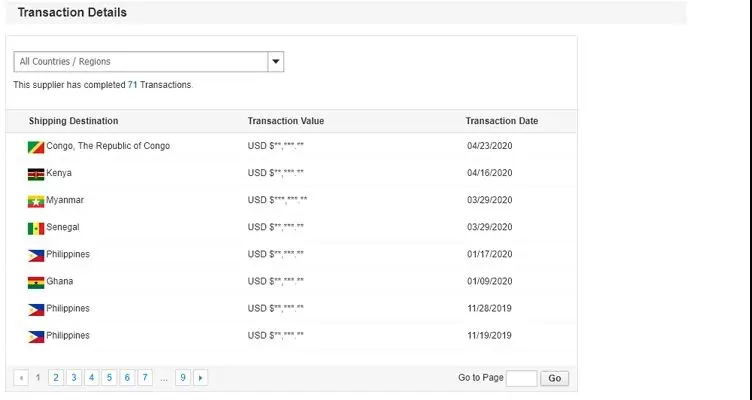The width and height of the screenshot is (752, 400).
Task: Click the Senegal flag icon
Action: point(36,228)
